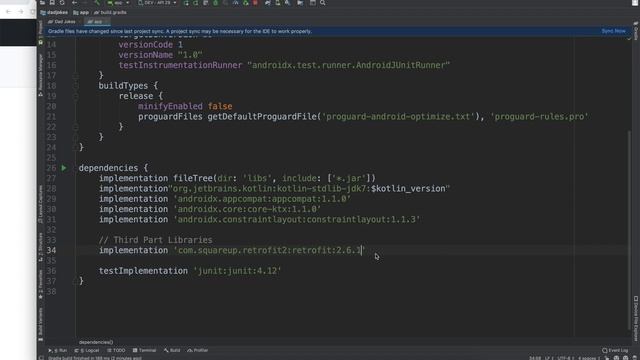Image resolution: width=640 pixels, height=360 pixels.
Task: Open the Device File Explorer side panel
Action: coord(636,318)
